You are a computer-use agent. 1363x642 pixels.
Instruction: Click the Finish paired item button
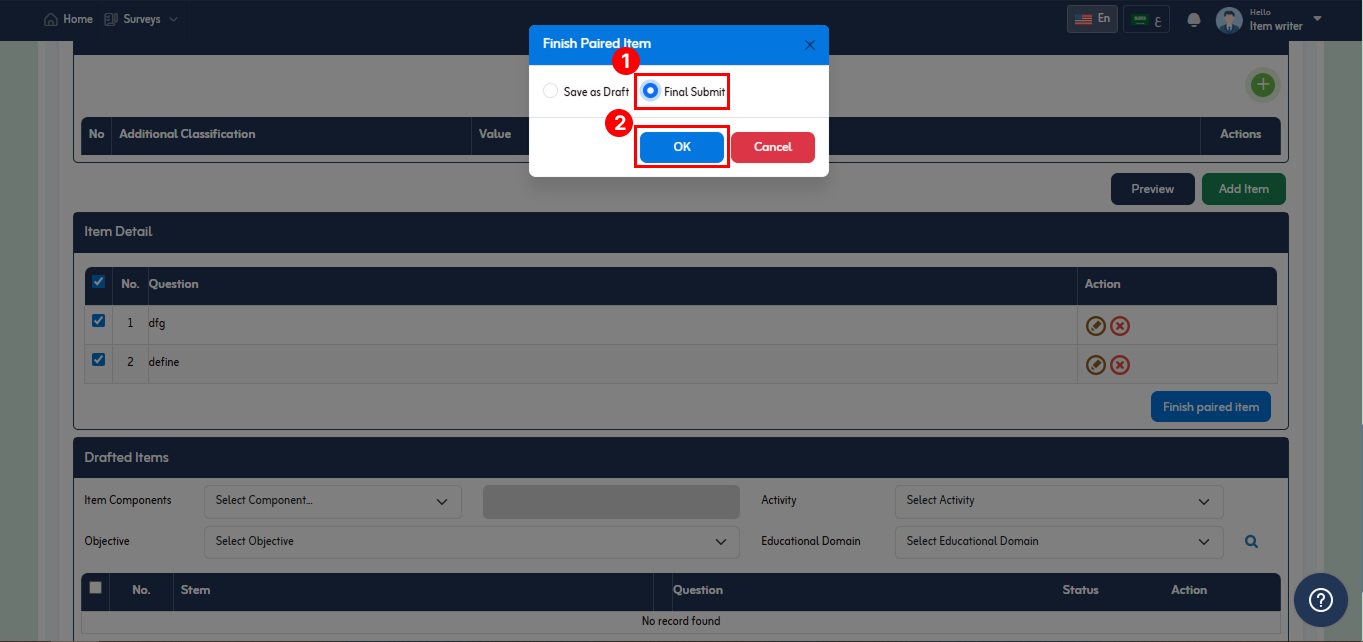(1211, 407)
